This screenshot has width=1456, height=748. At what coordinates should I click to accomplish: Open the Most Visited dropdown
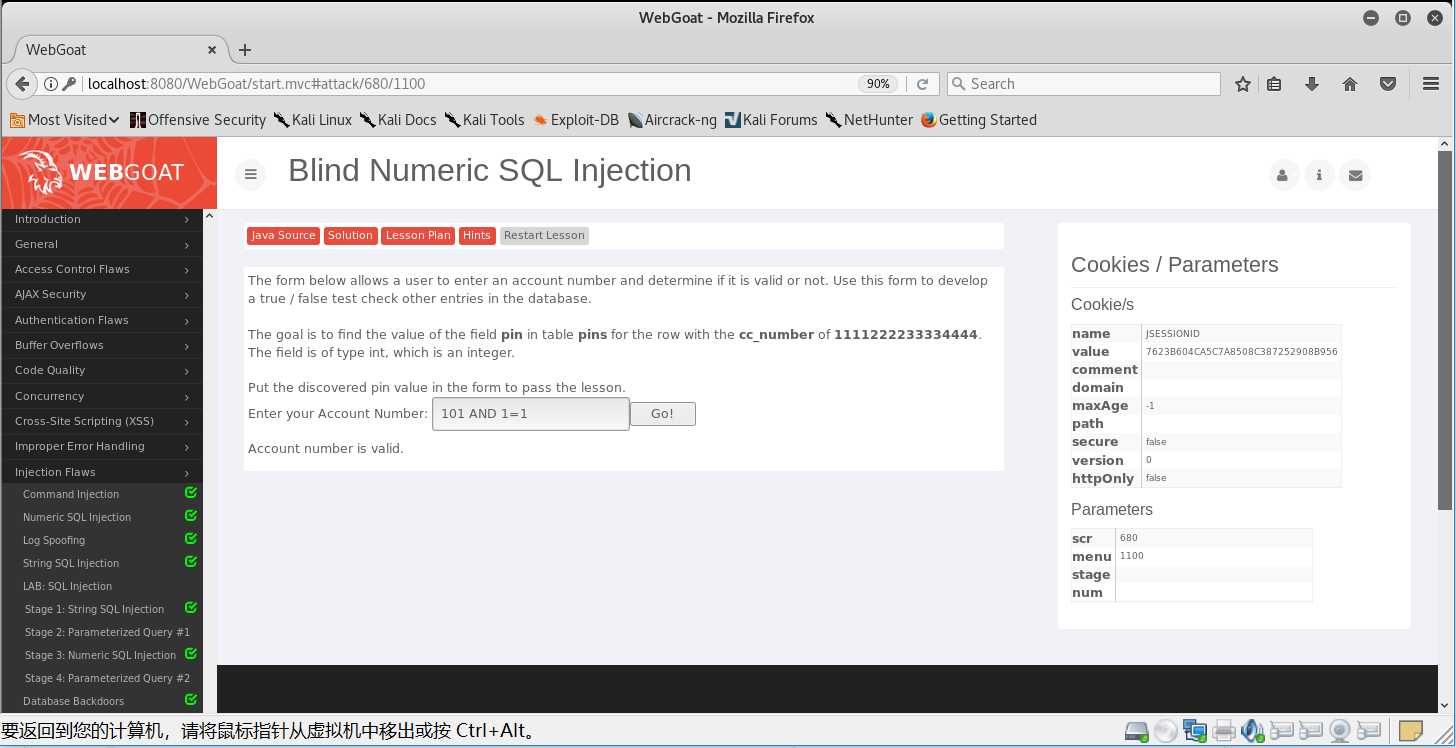pyautogui.click(x=64, y=120)
